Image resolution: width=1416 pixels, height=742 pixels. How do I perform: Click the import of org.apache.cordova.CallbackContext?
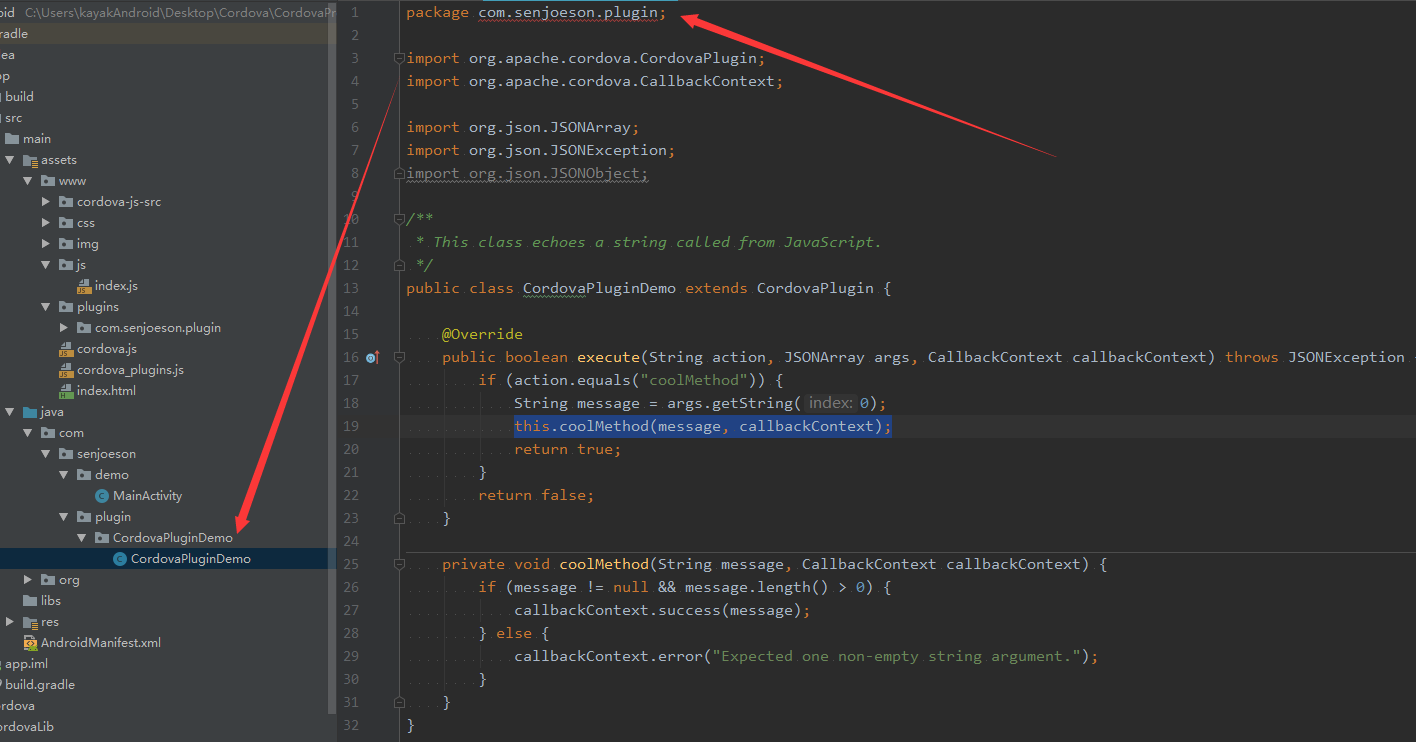[595, 81]
